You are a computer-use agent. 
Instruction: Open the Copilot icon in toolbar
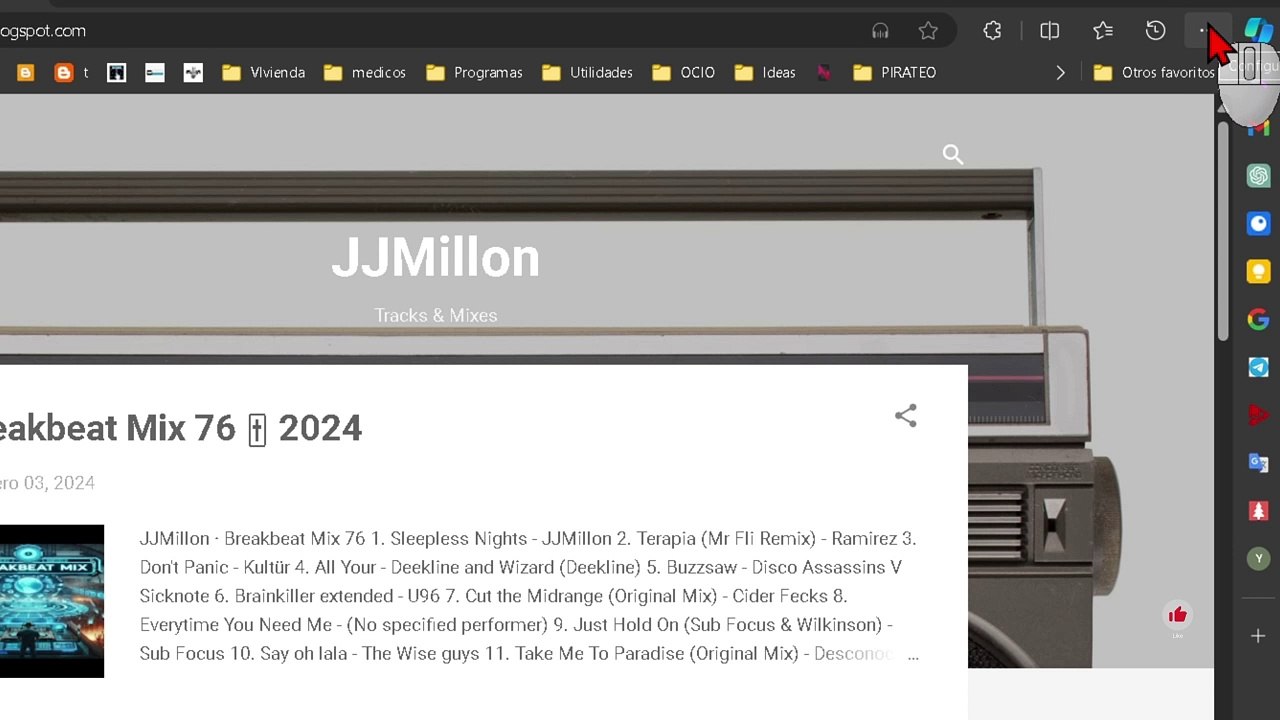coord(1259,31)
